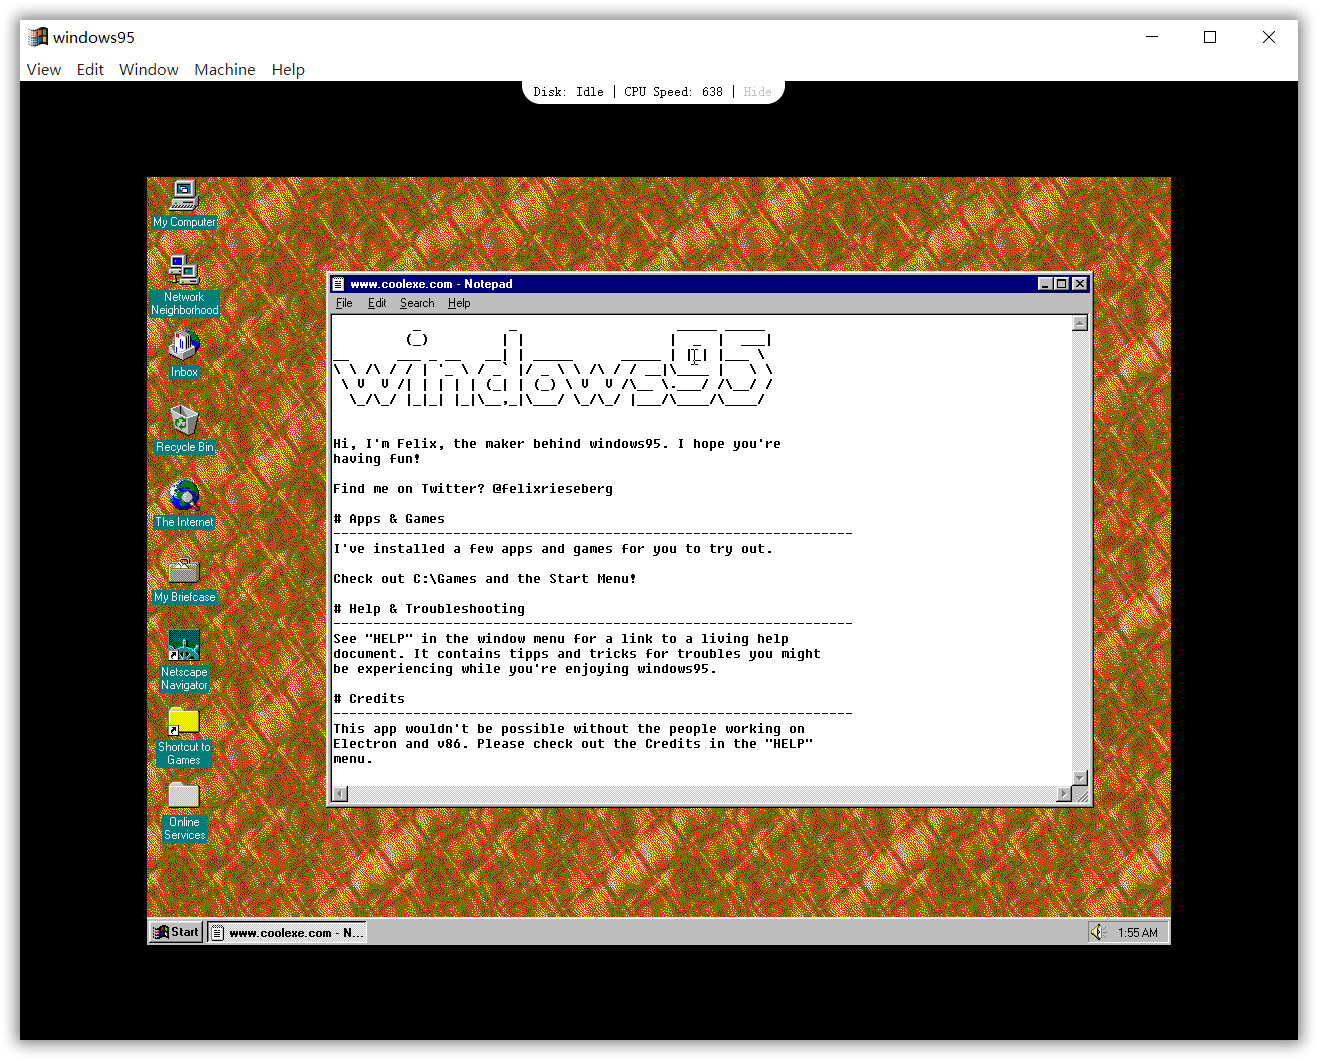Hide the CPU speed status bar
Screen dimensions: 1318x1060
pyautogui.click(x=757, y=91)
